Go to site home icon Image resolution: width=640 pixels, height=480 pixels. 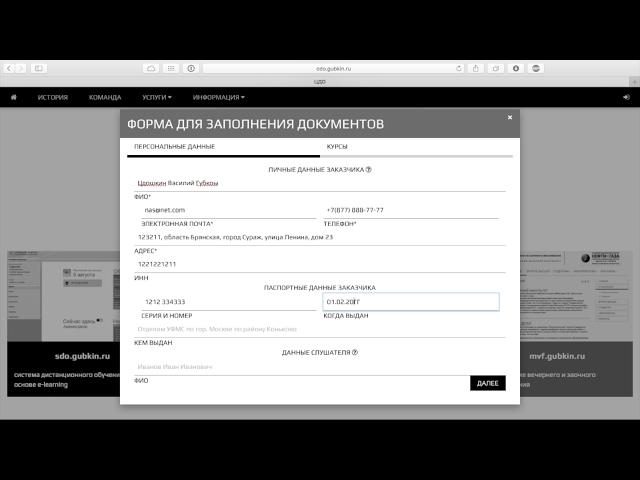pyautogui.click(x=13, y=97)
